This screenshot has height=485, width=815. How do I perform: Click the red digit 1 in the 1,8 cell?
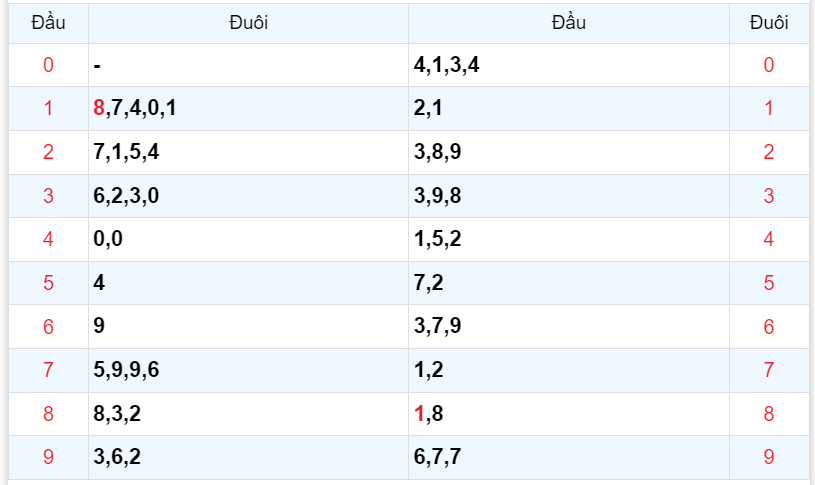419,414
